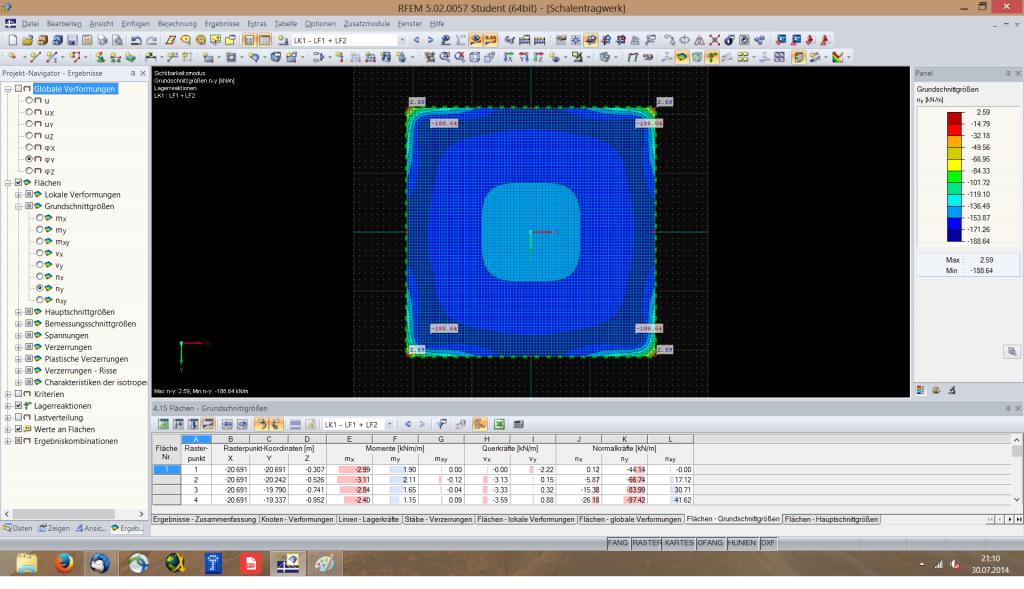
Task: Open Firefox from the taskbar
Action: pyautogui.click(x=63, y=563)
